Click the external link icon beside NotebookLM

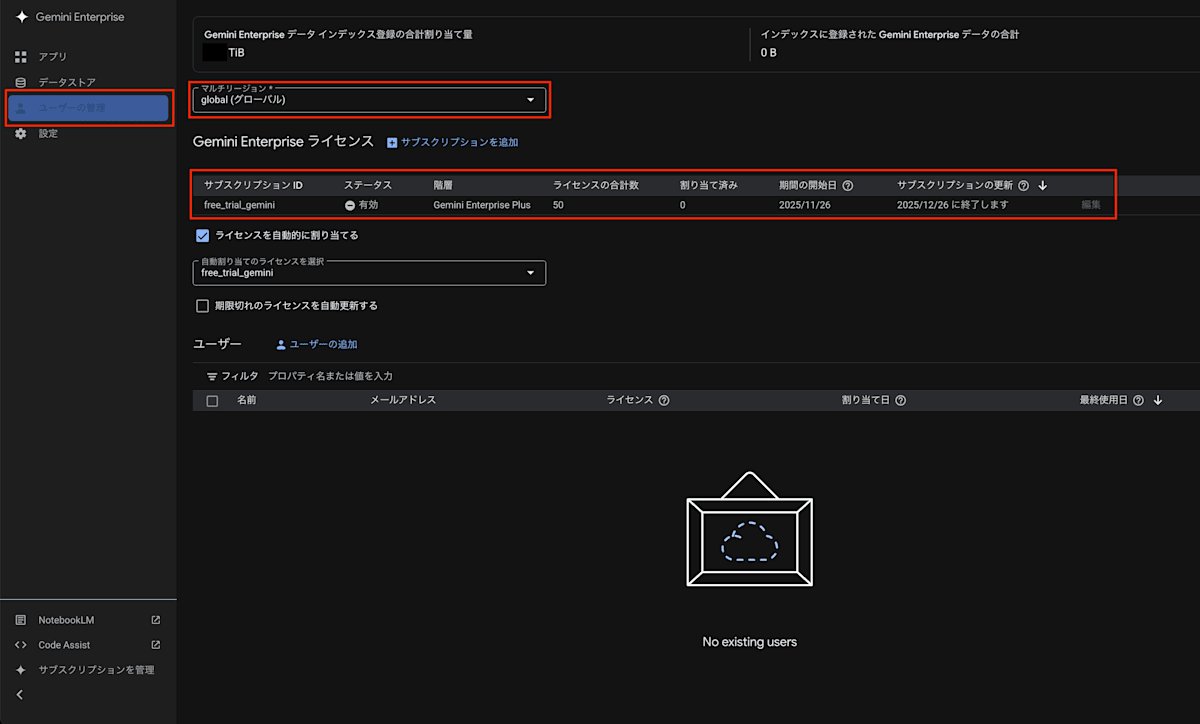point(155,620)
